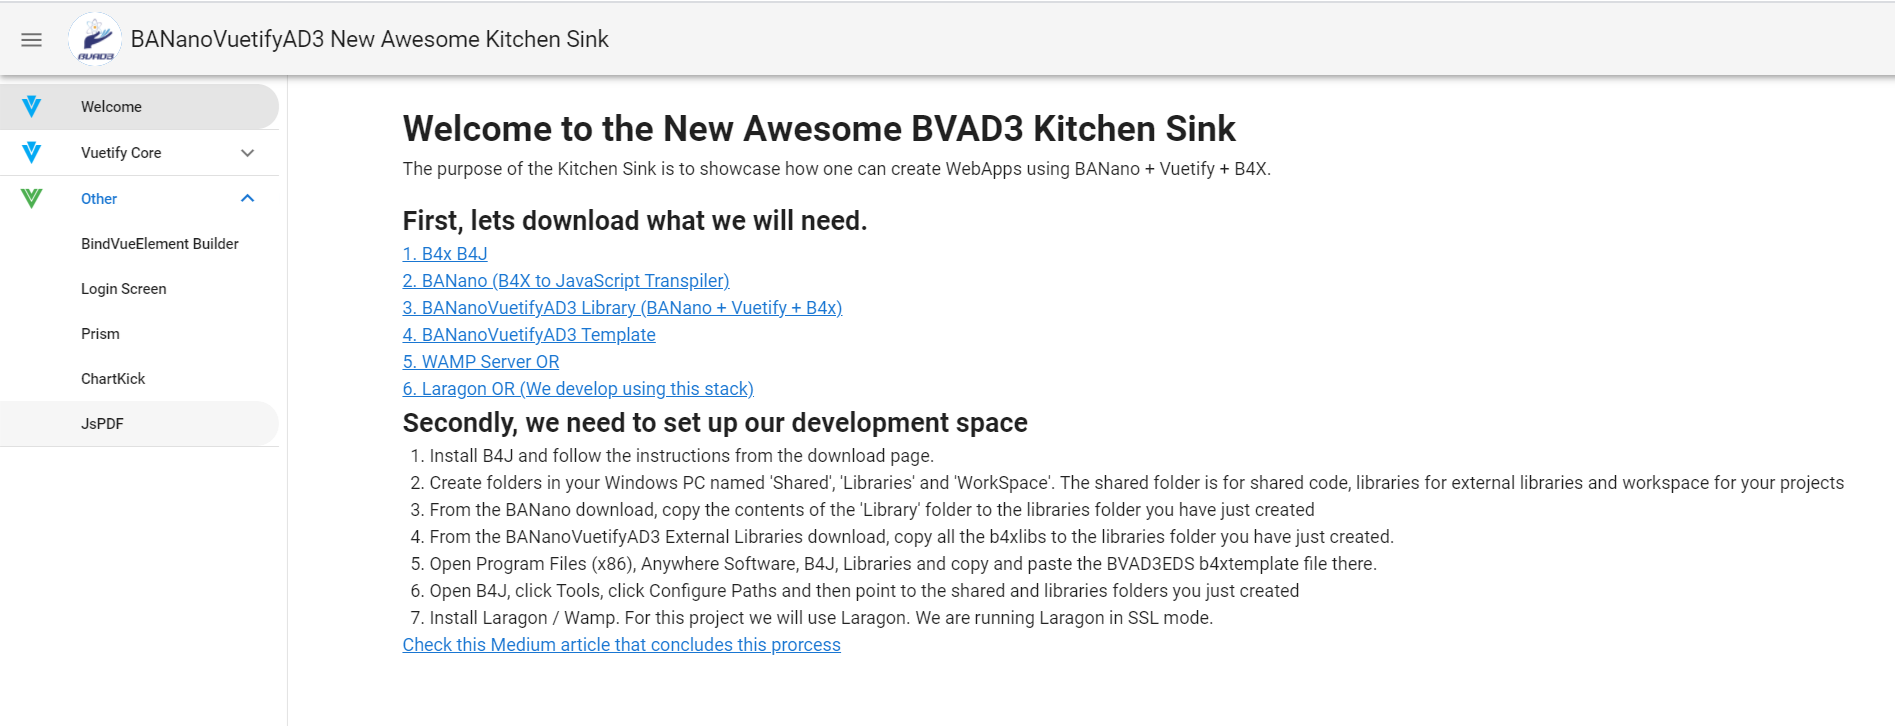
Task: Open the '6. Laragon OR' link
Action: (x=578, y=389)
